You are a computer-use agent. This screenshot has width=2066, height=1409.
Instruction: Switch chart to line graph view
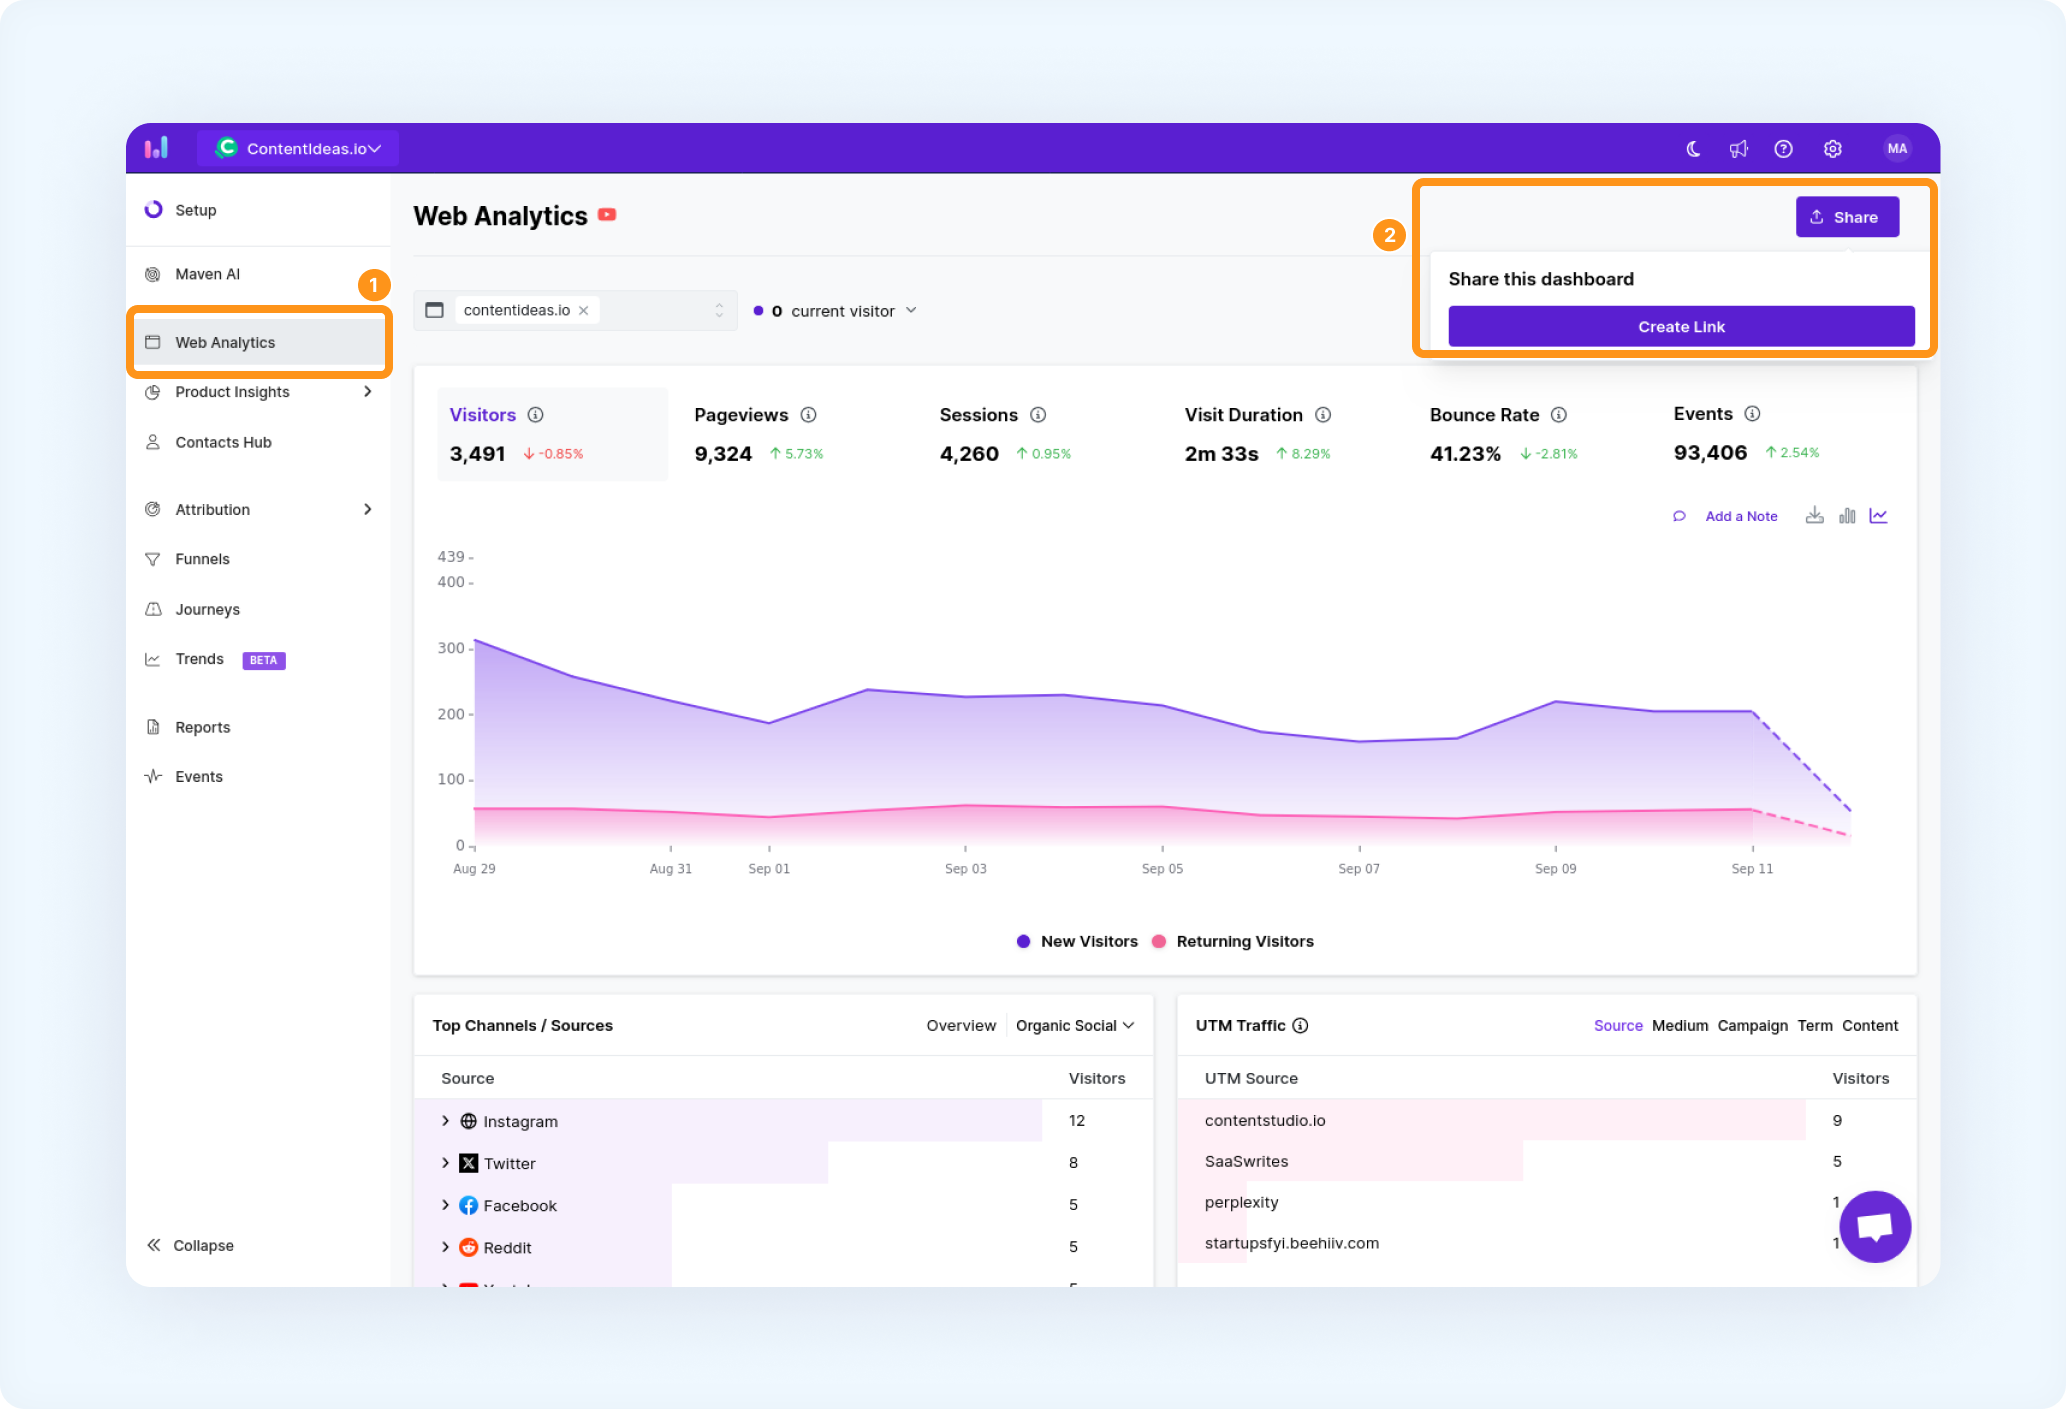pyautogui.click(x=1879, y=516)
